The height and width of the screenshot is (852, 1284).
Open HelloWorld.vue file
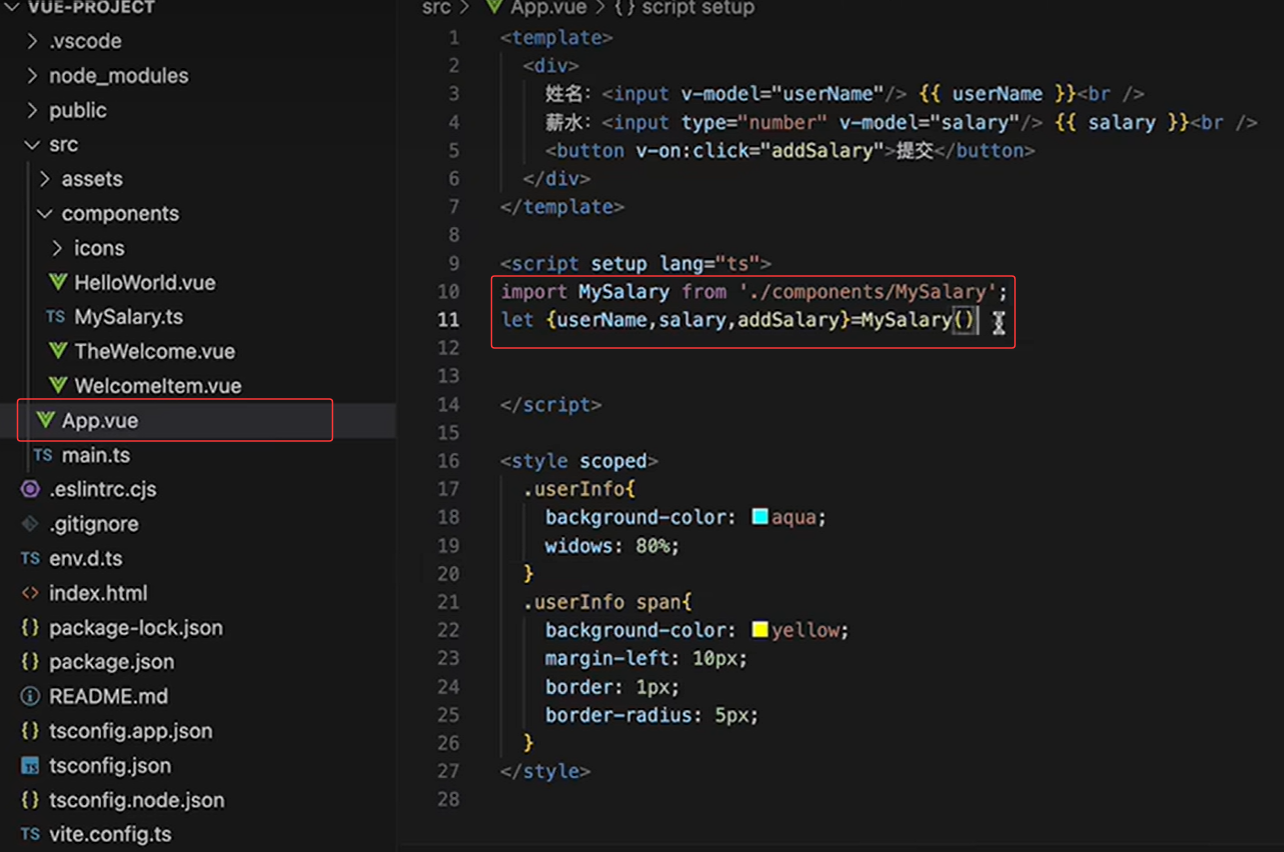click(x=145, y=283)
